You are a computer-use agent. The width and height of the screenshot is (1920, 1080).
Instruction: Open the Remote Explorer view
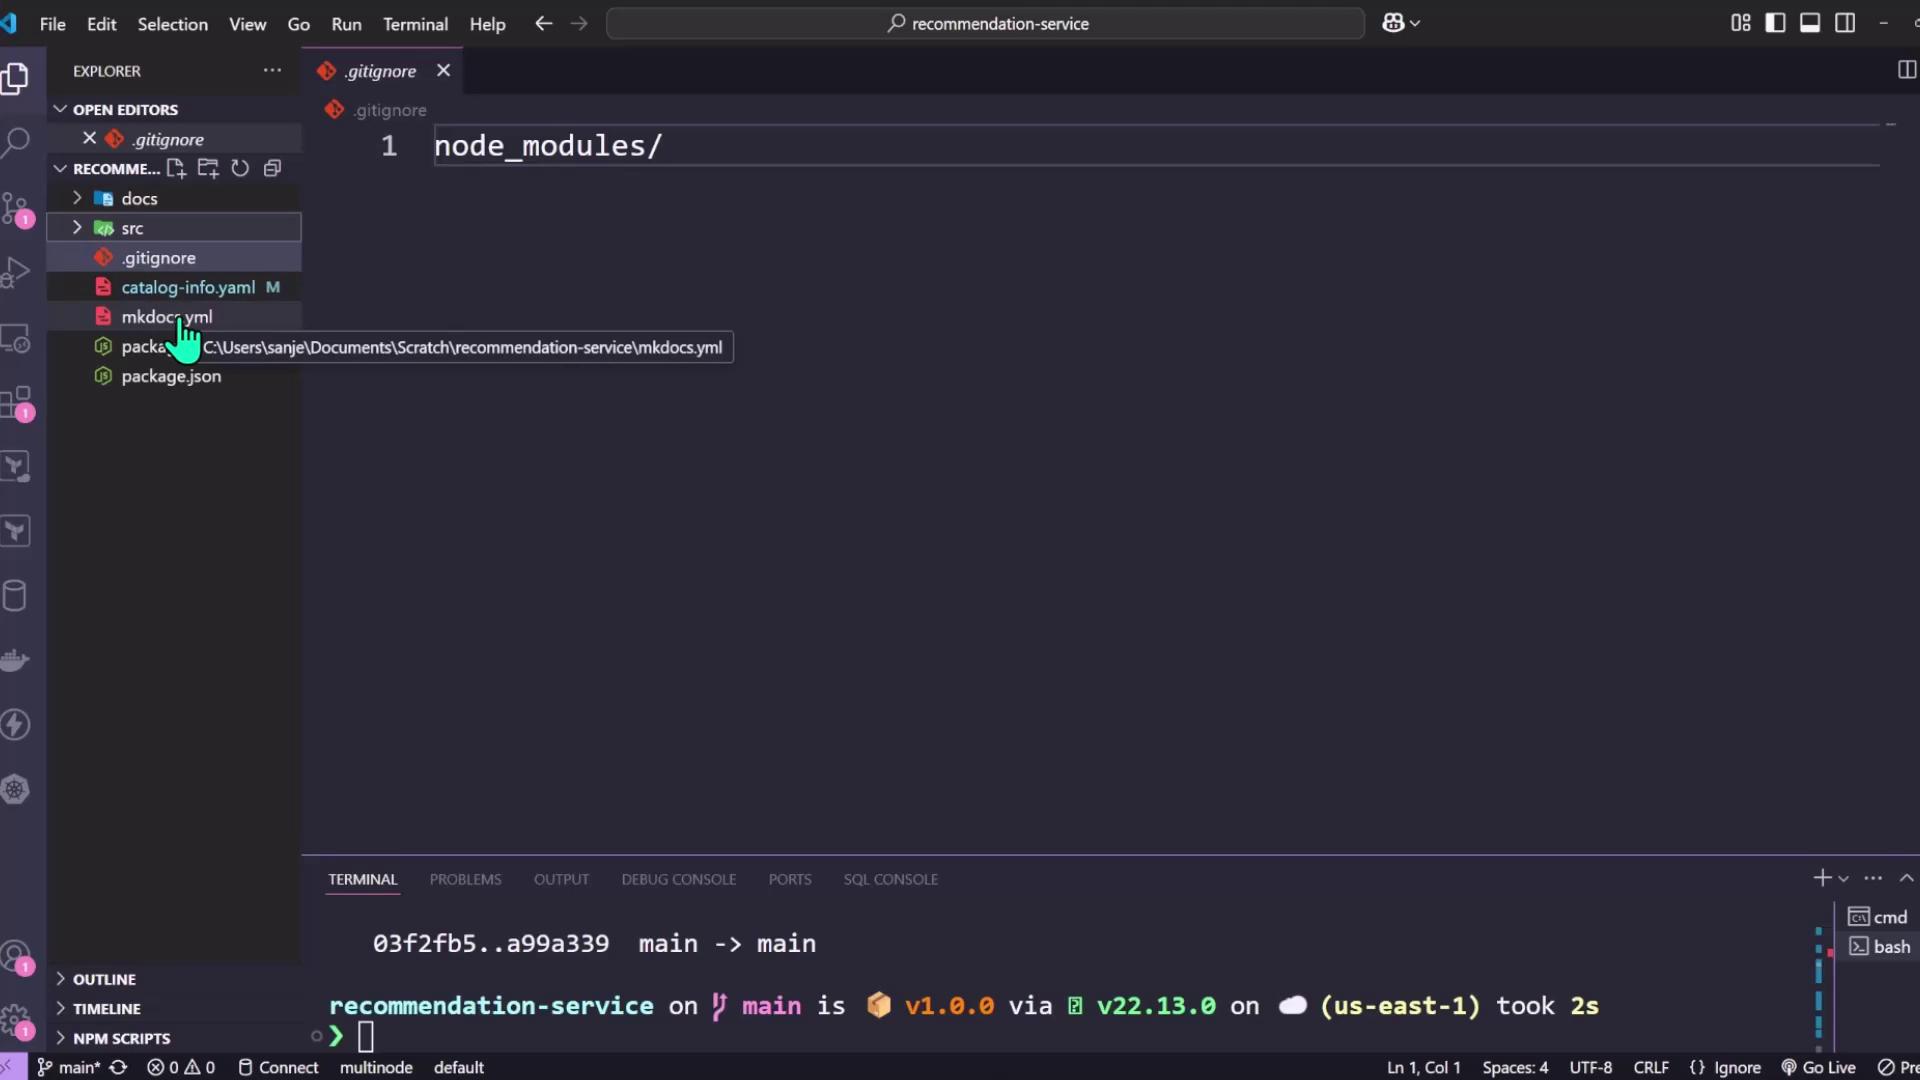pyautogui.click(x=15, y=339)
